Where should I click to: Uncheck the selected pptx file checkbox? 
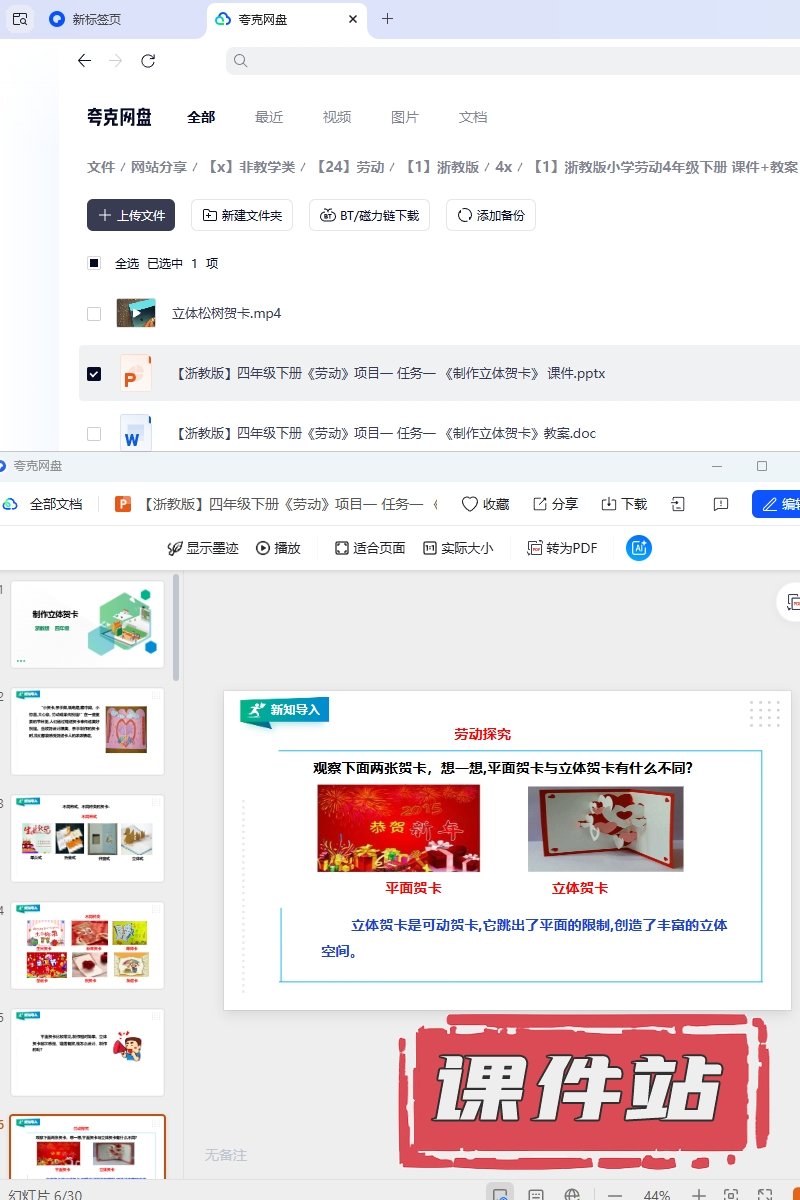coord(94,374)
